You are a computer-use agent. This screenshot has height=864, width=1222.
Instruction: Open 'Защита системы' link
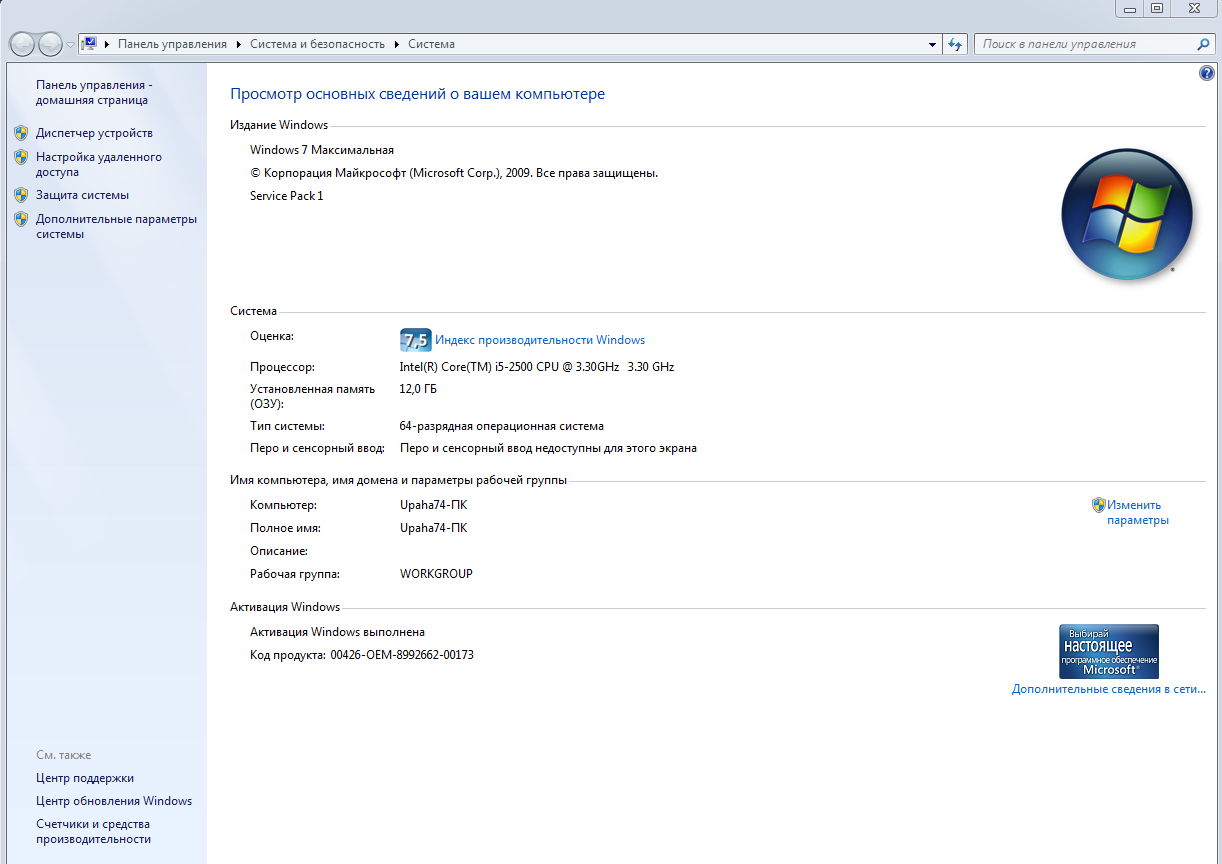pyautogui.click(x=82, y=195)
